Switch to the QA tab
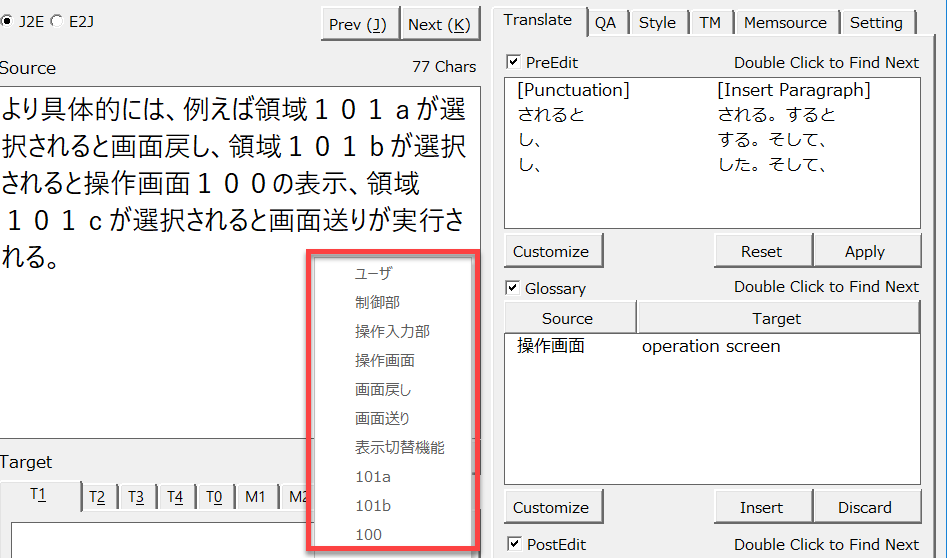Viewport: 947px width, 558px height. click(605, 22)
